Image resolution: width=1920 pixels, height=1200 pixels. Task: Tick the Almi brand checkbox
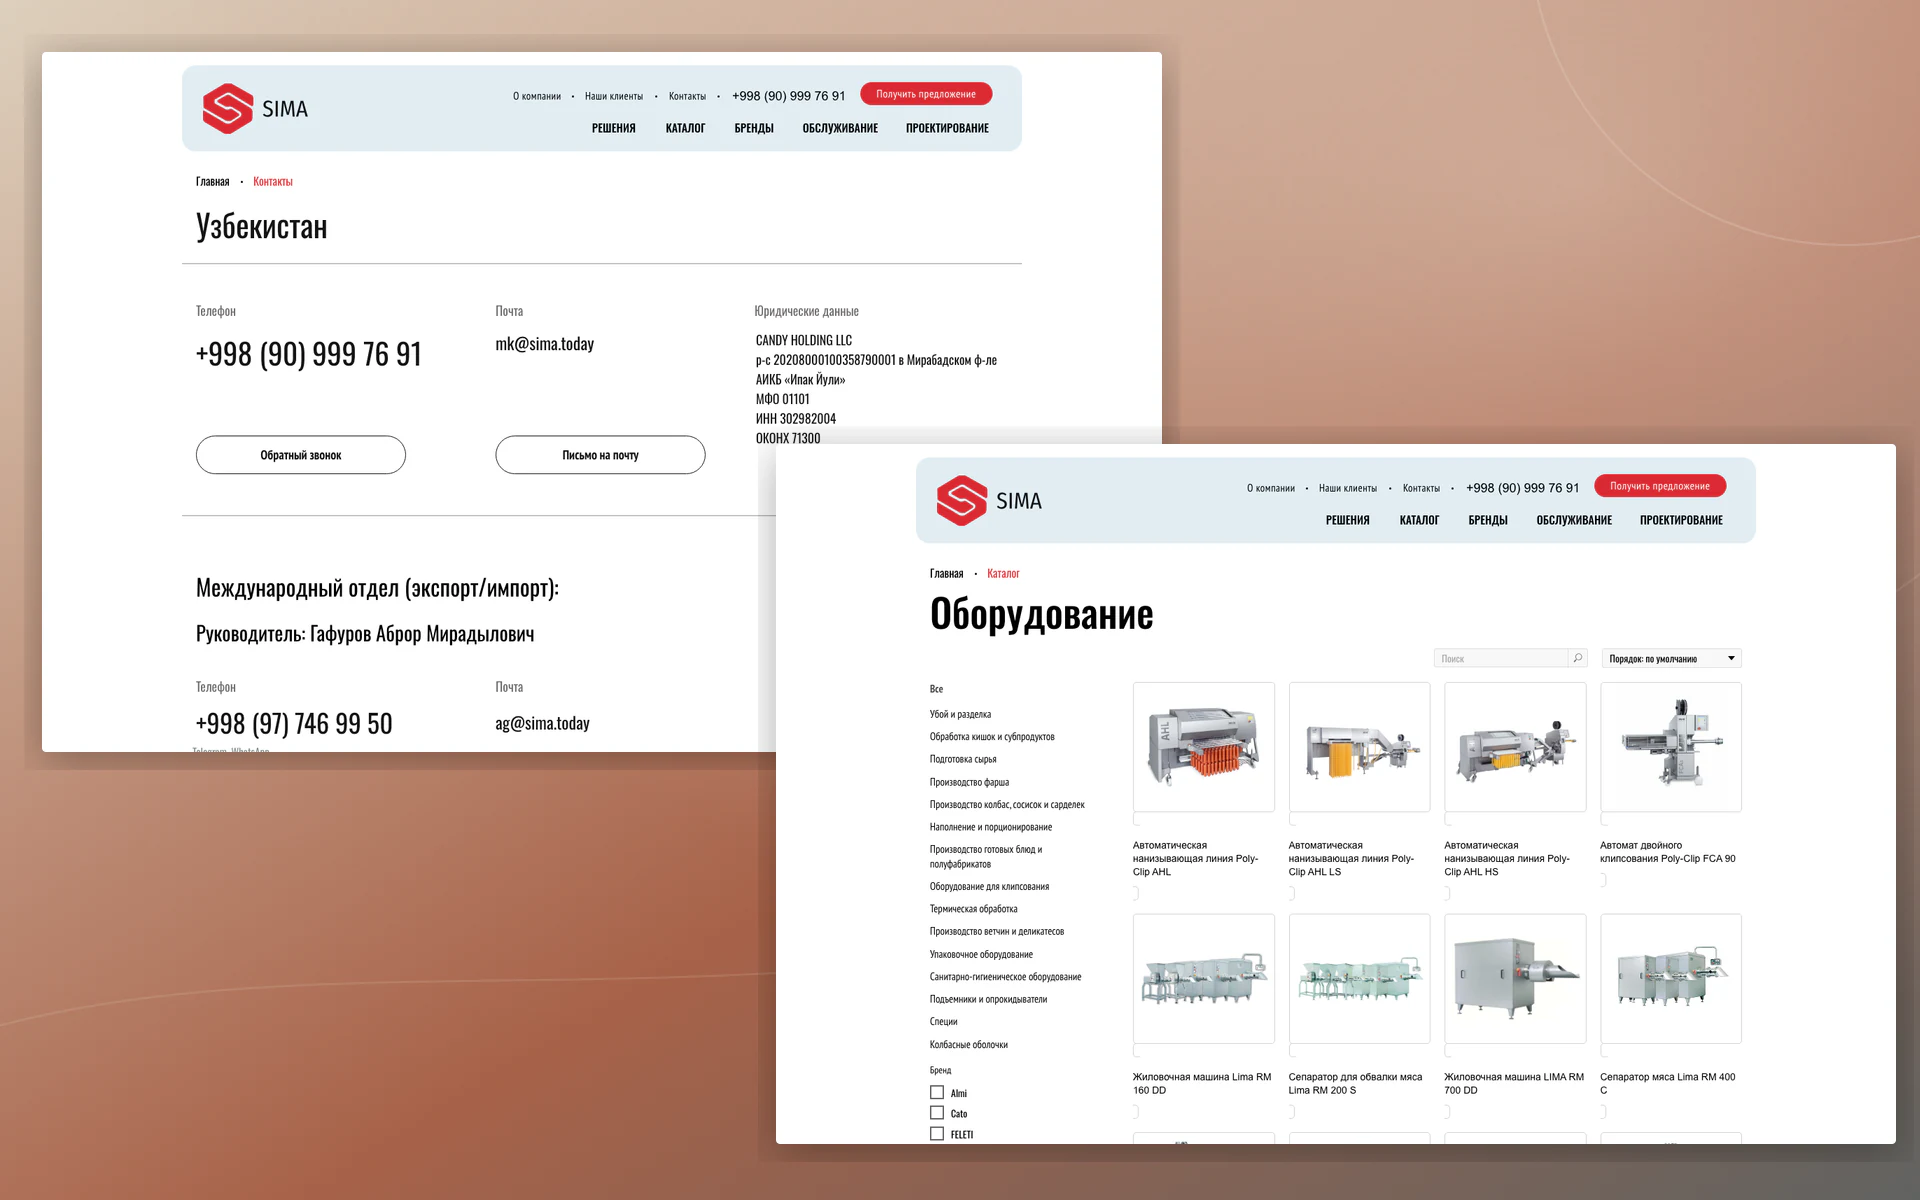[937, 1093]
